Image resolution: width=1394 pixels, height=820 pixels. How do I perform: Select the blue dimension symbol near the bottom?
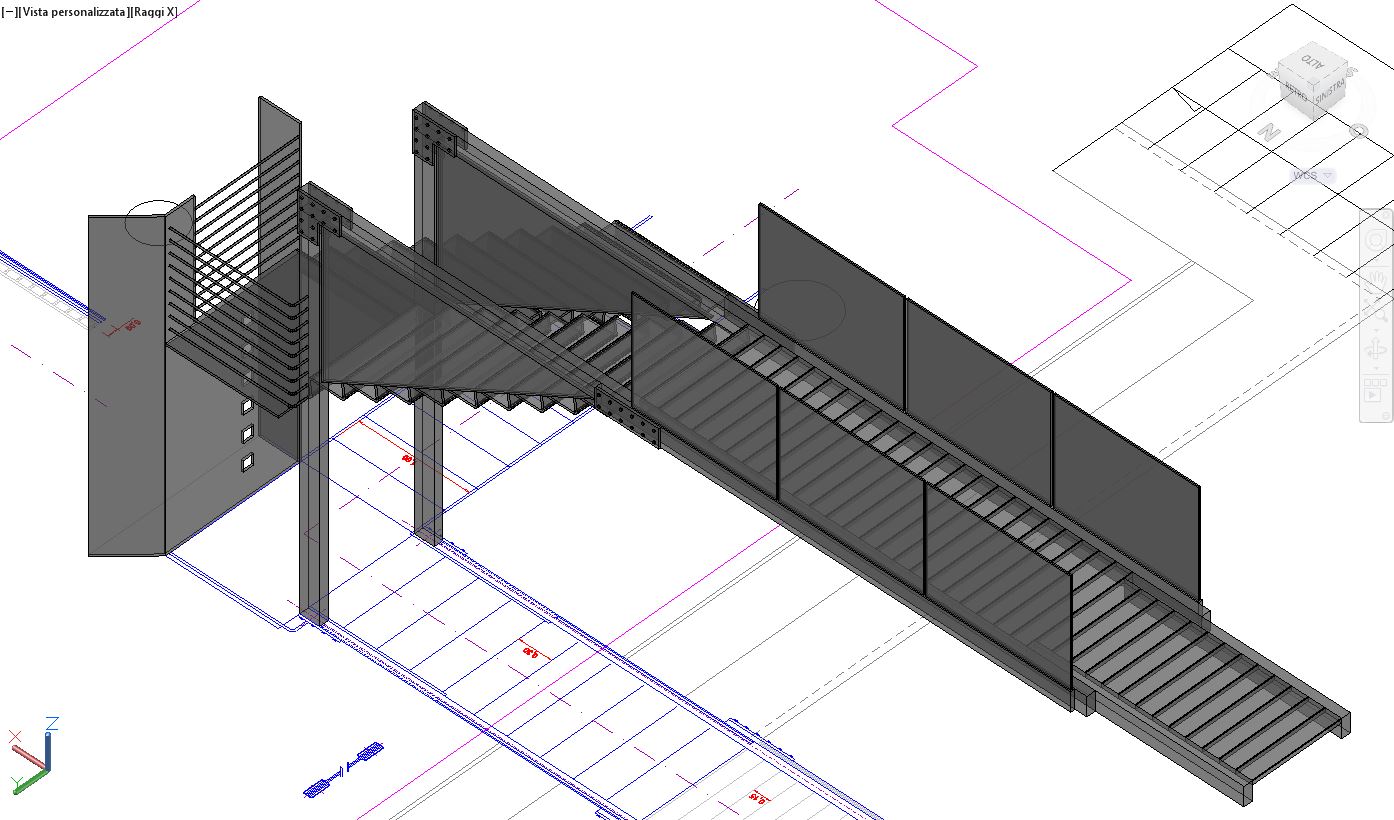coord(344,771)
